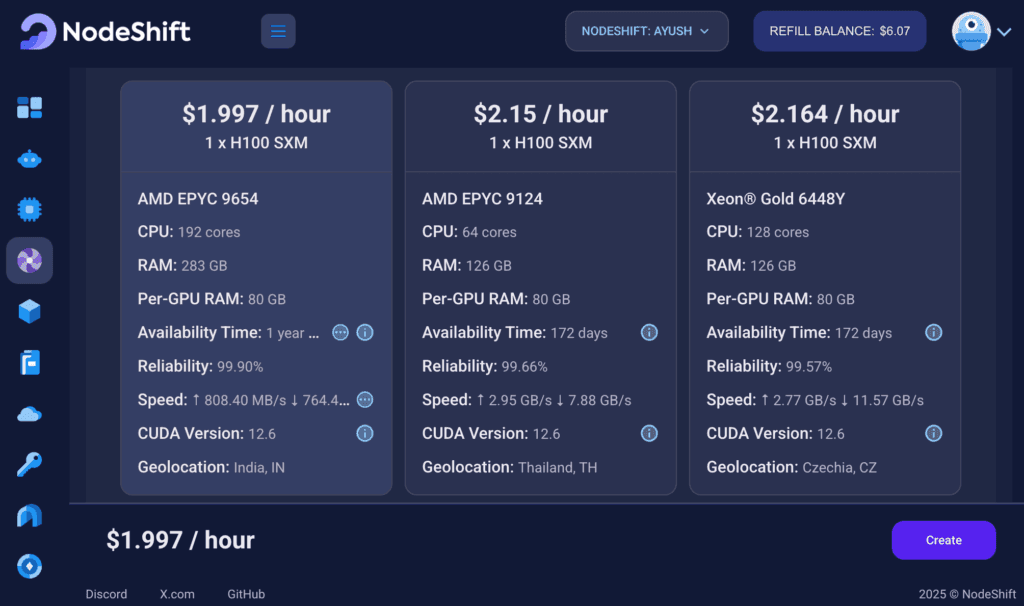Open the dashboard grid icon in sidebar

(x=29, y=108)
